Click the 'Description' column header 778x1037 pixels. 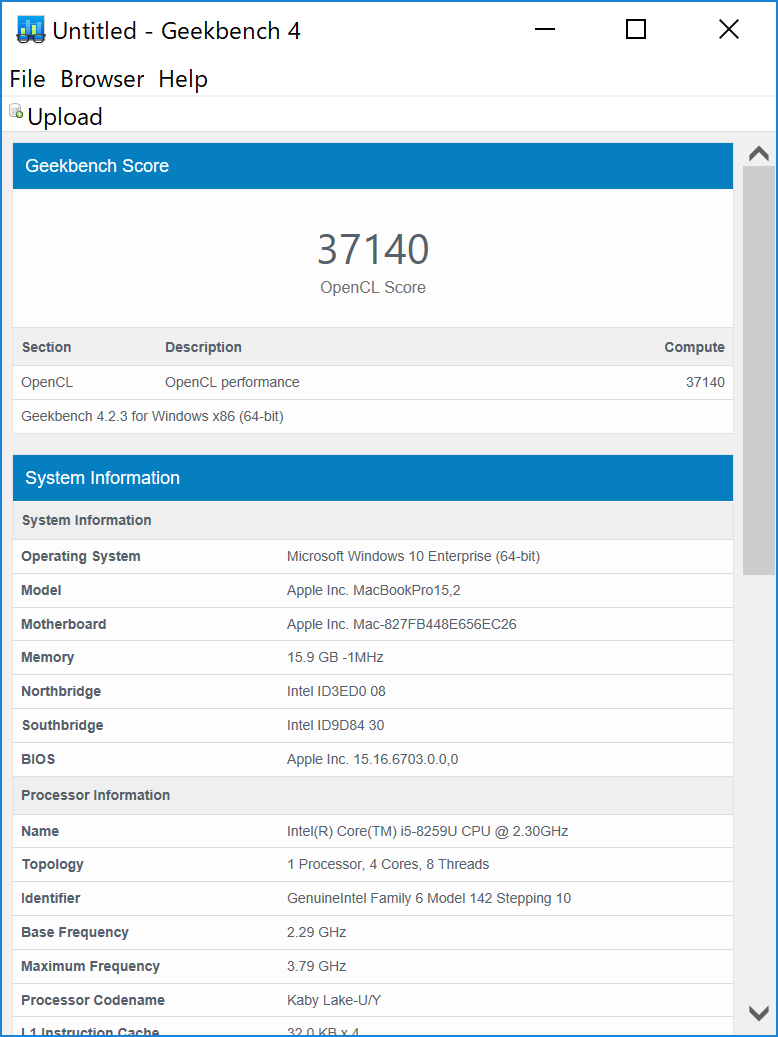tap(203, 347)
